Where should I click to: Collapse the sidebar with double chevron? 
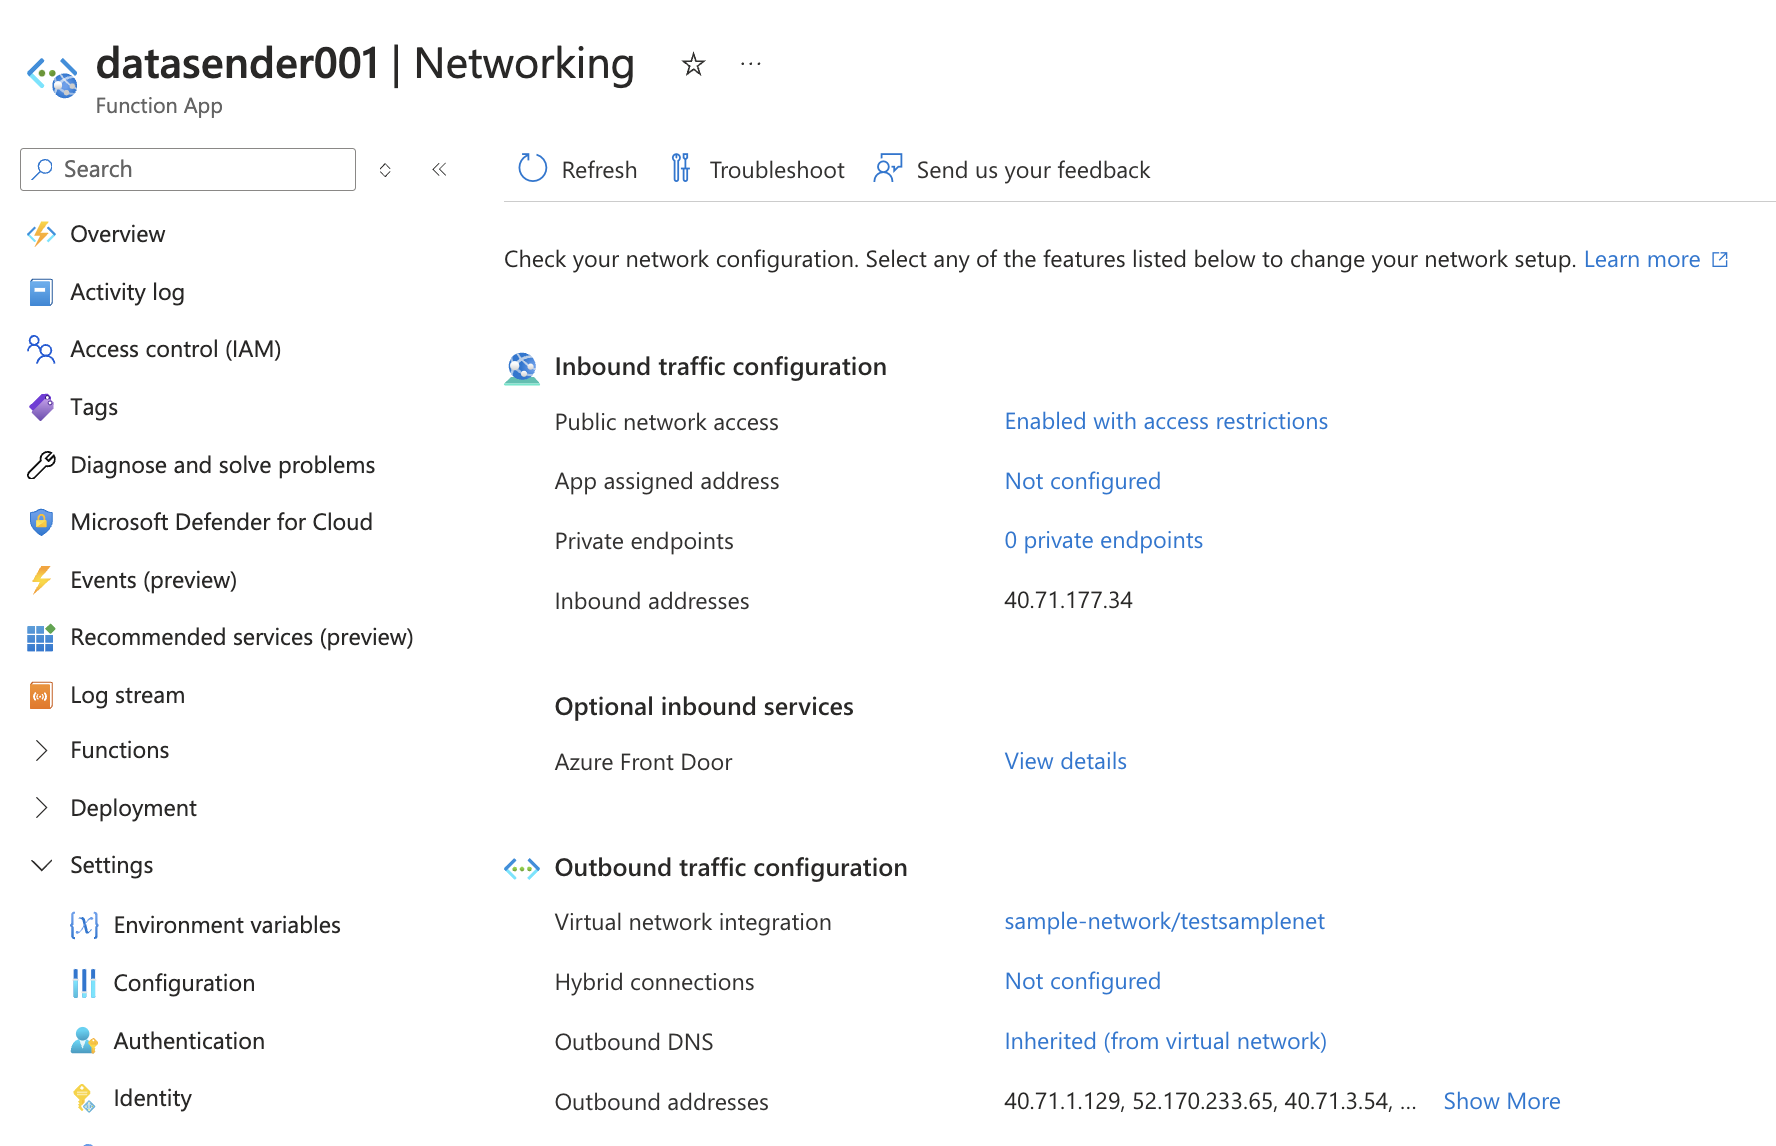pyautogui.click(x=439, y=169)
